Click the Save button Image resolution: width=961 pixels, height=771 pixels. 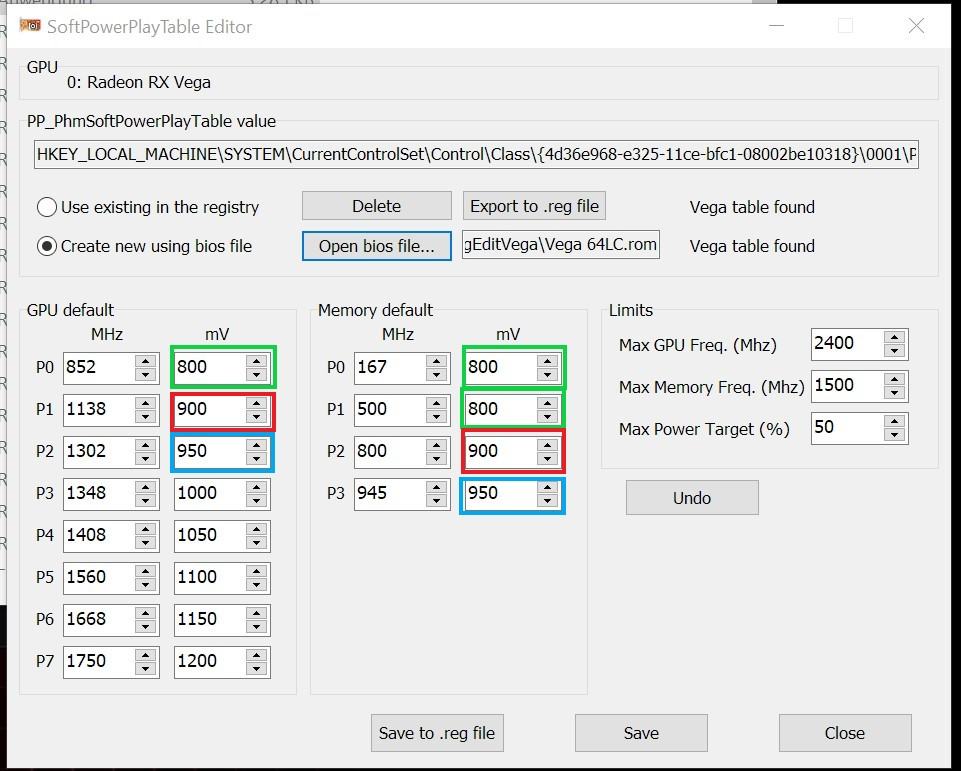(x=641, y=733)
